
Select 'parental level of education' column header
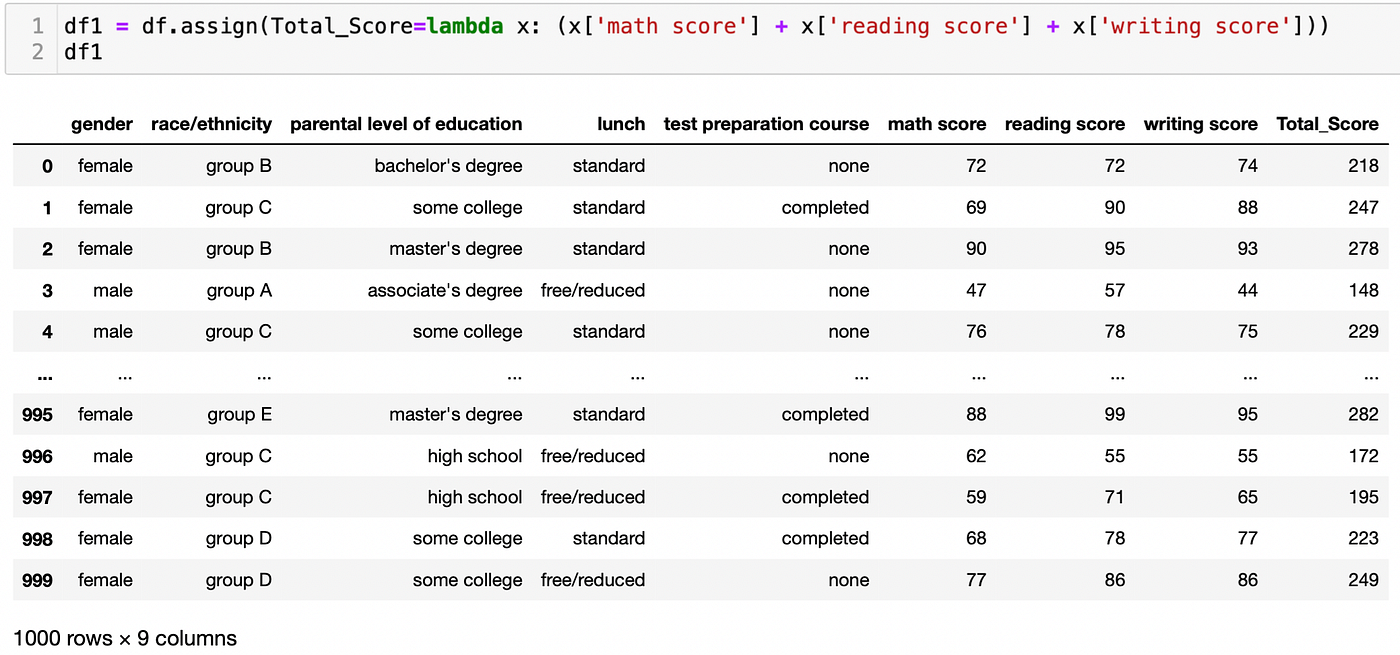[x=406, y=124]
